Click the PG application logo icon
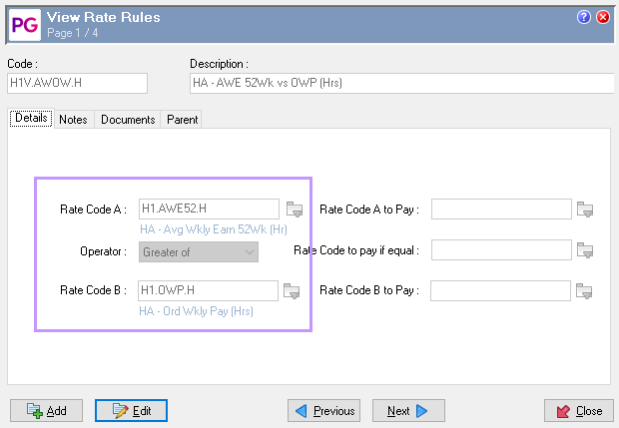Image resolution: width=619 pixels, height=428 pixels. pyautogui.click(x=23, y=24)
